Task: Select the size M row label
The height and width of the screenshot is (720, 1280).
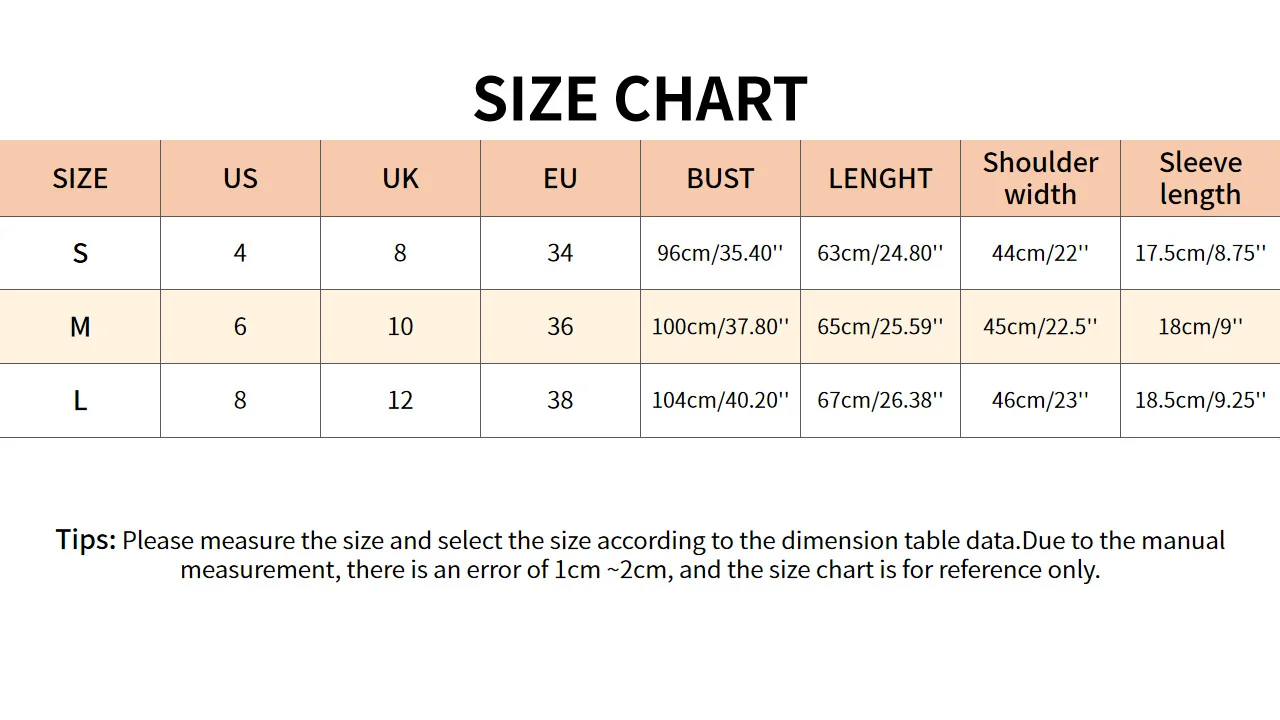Action: pos(80,327)
